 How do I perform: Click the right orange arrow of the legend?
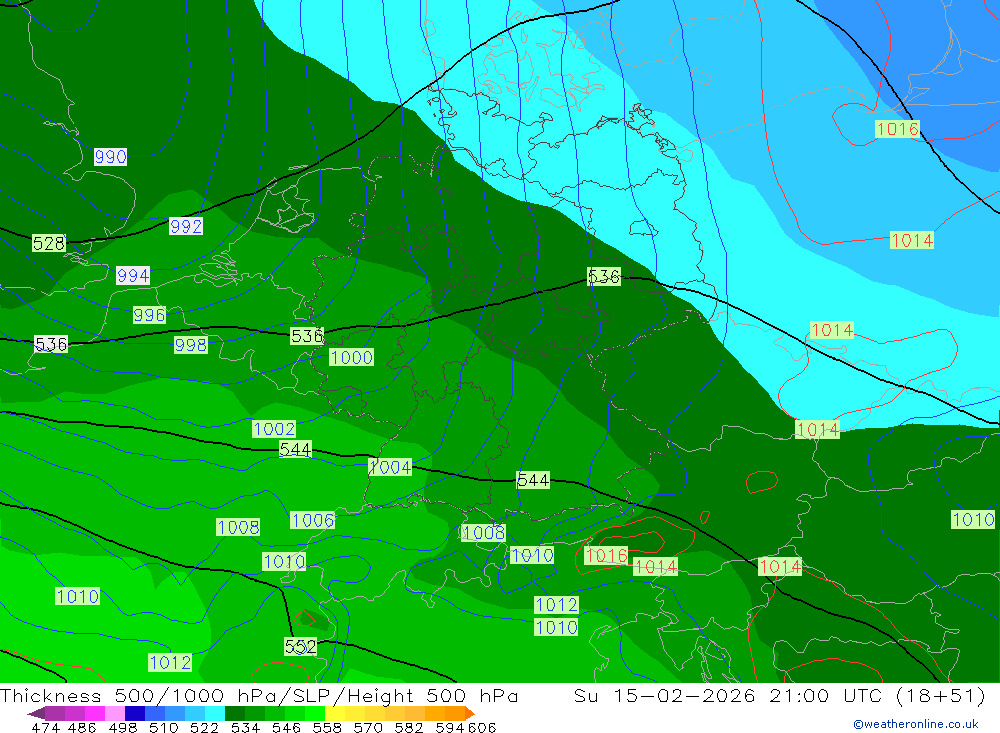click(470, 713)
